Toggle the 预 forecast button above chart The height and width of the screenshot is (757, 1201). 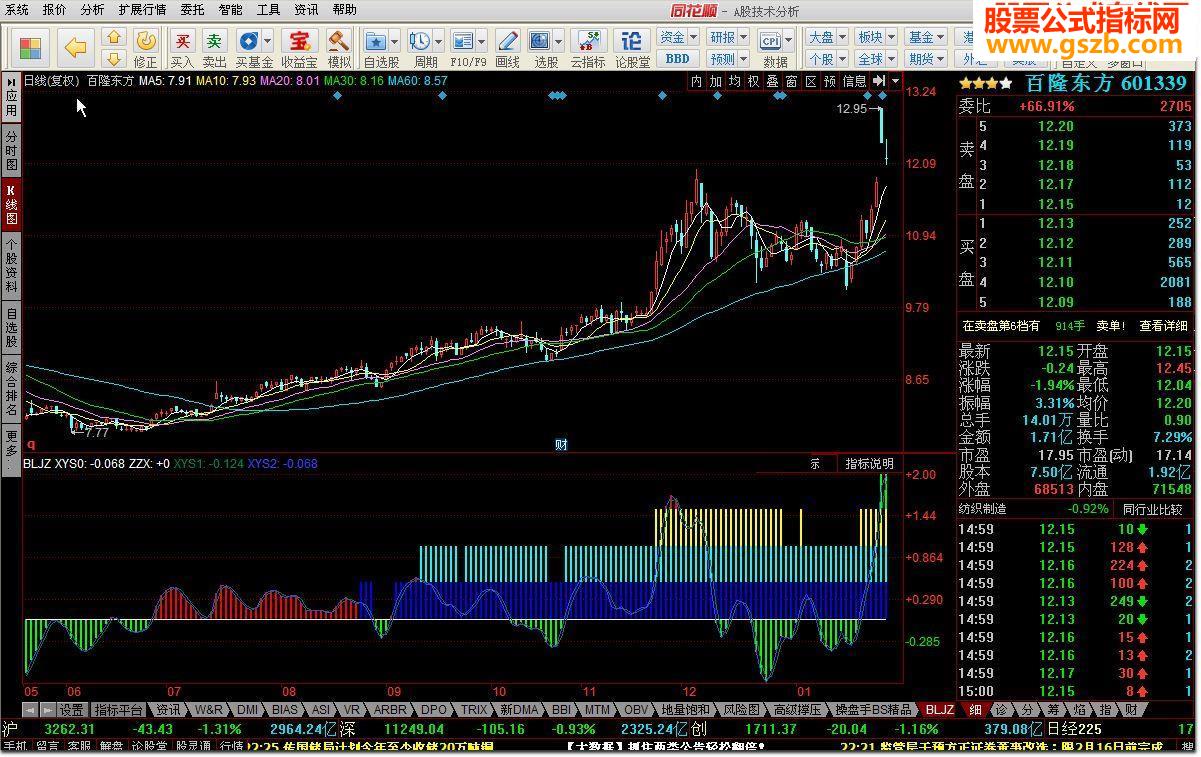tap(829, 81)
